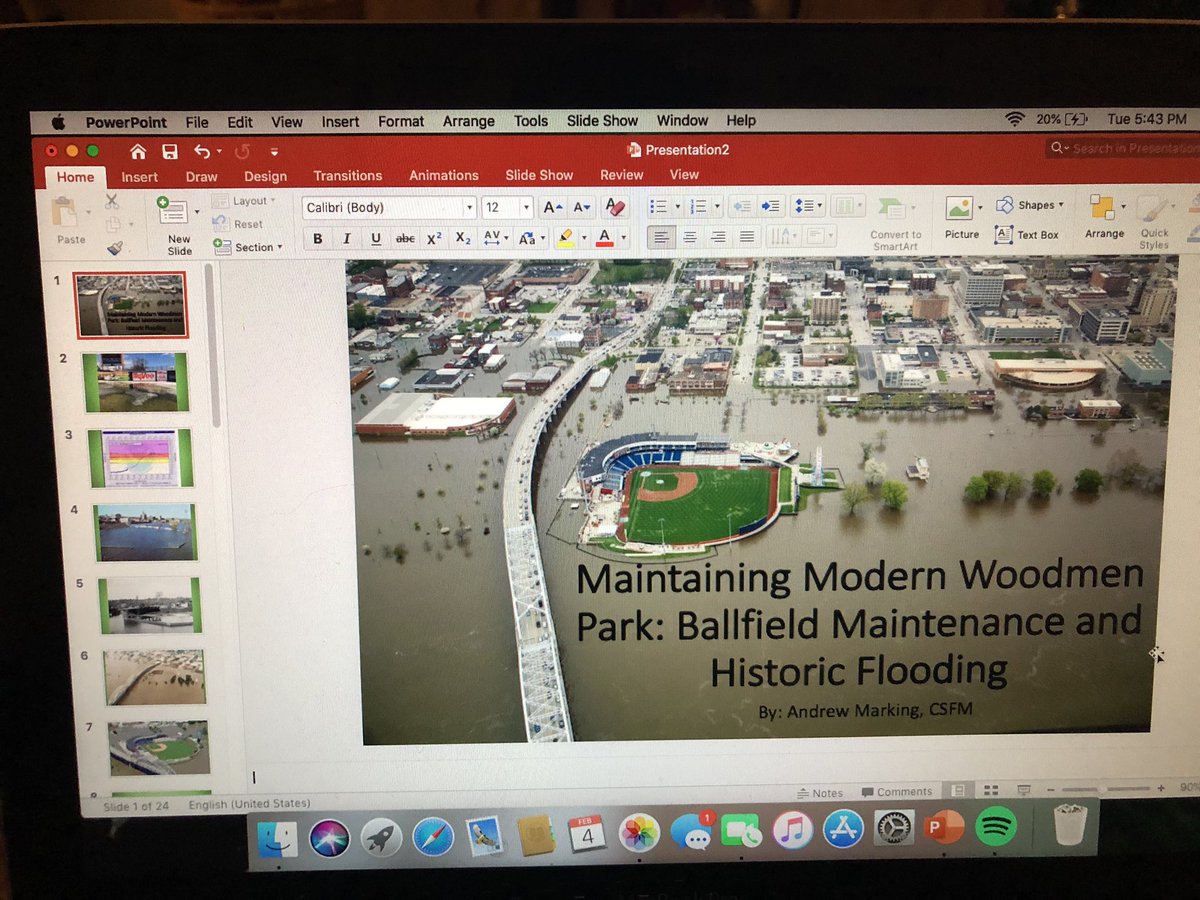Click the increase indent icon
This screenshot has width=1200, height=900.
[x=770, y=206]
